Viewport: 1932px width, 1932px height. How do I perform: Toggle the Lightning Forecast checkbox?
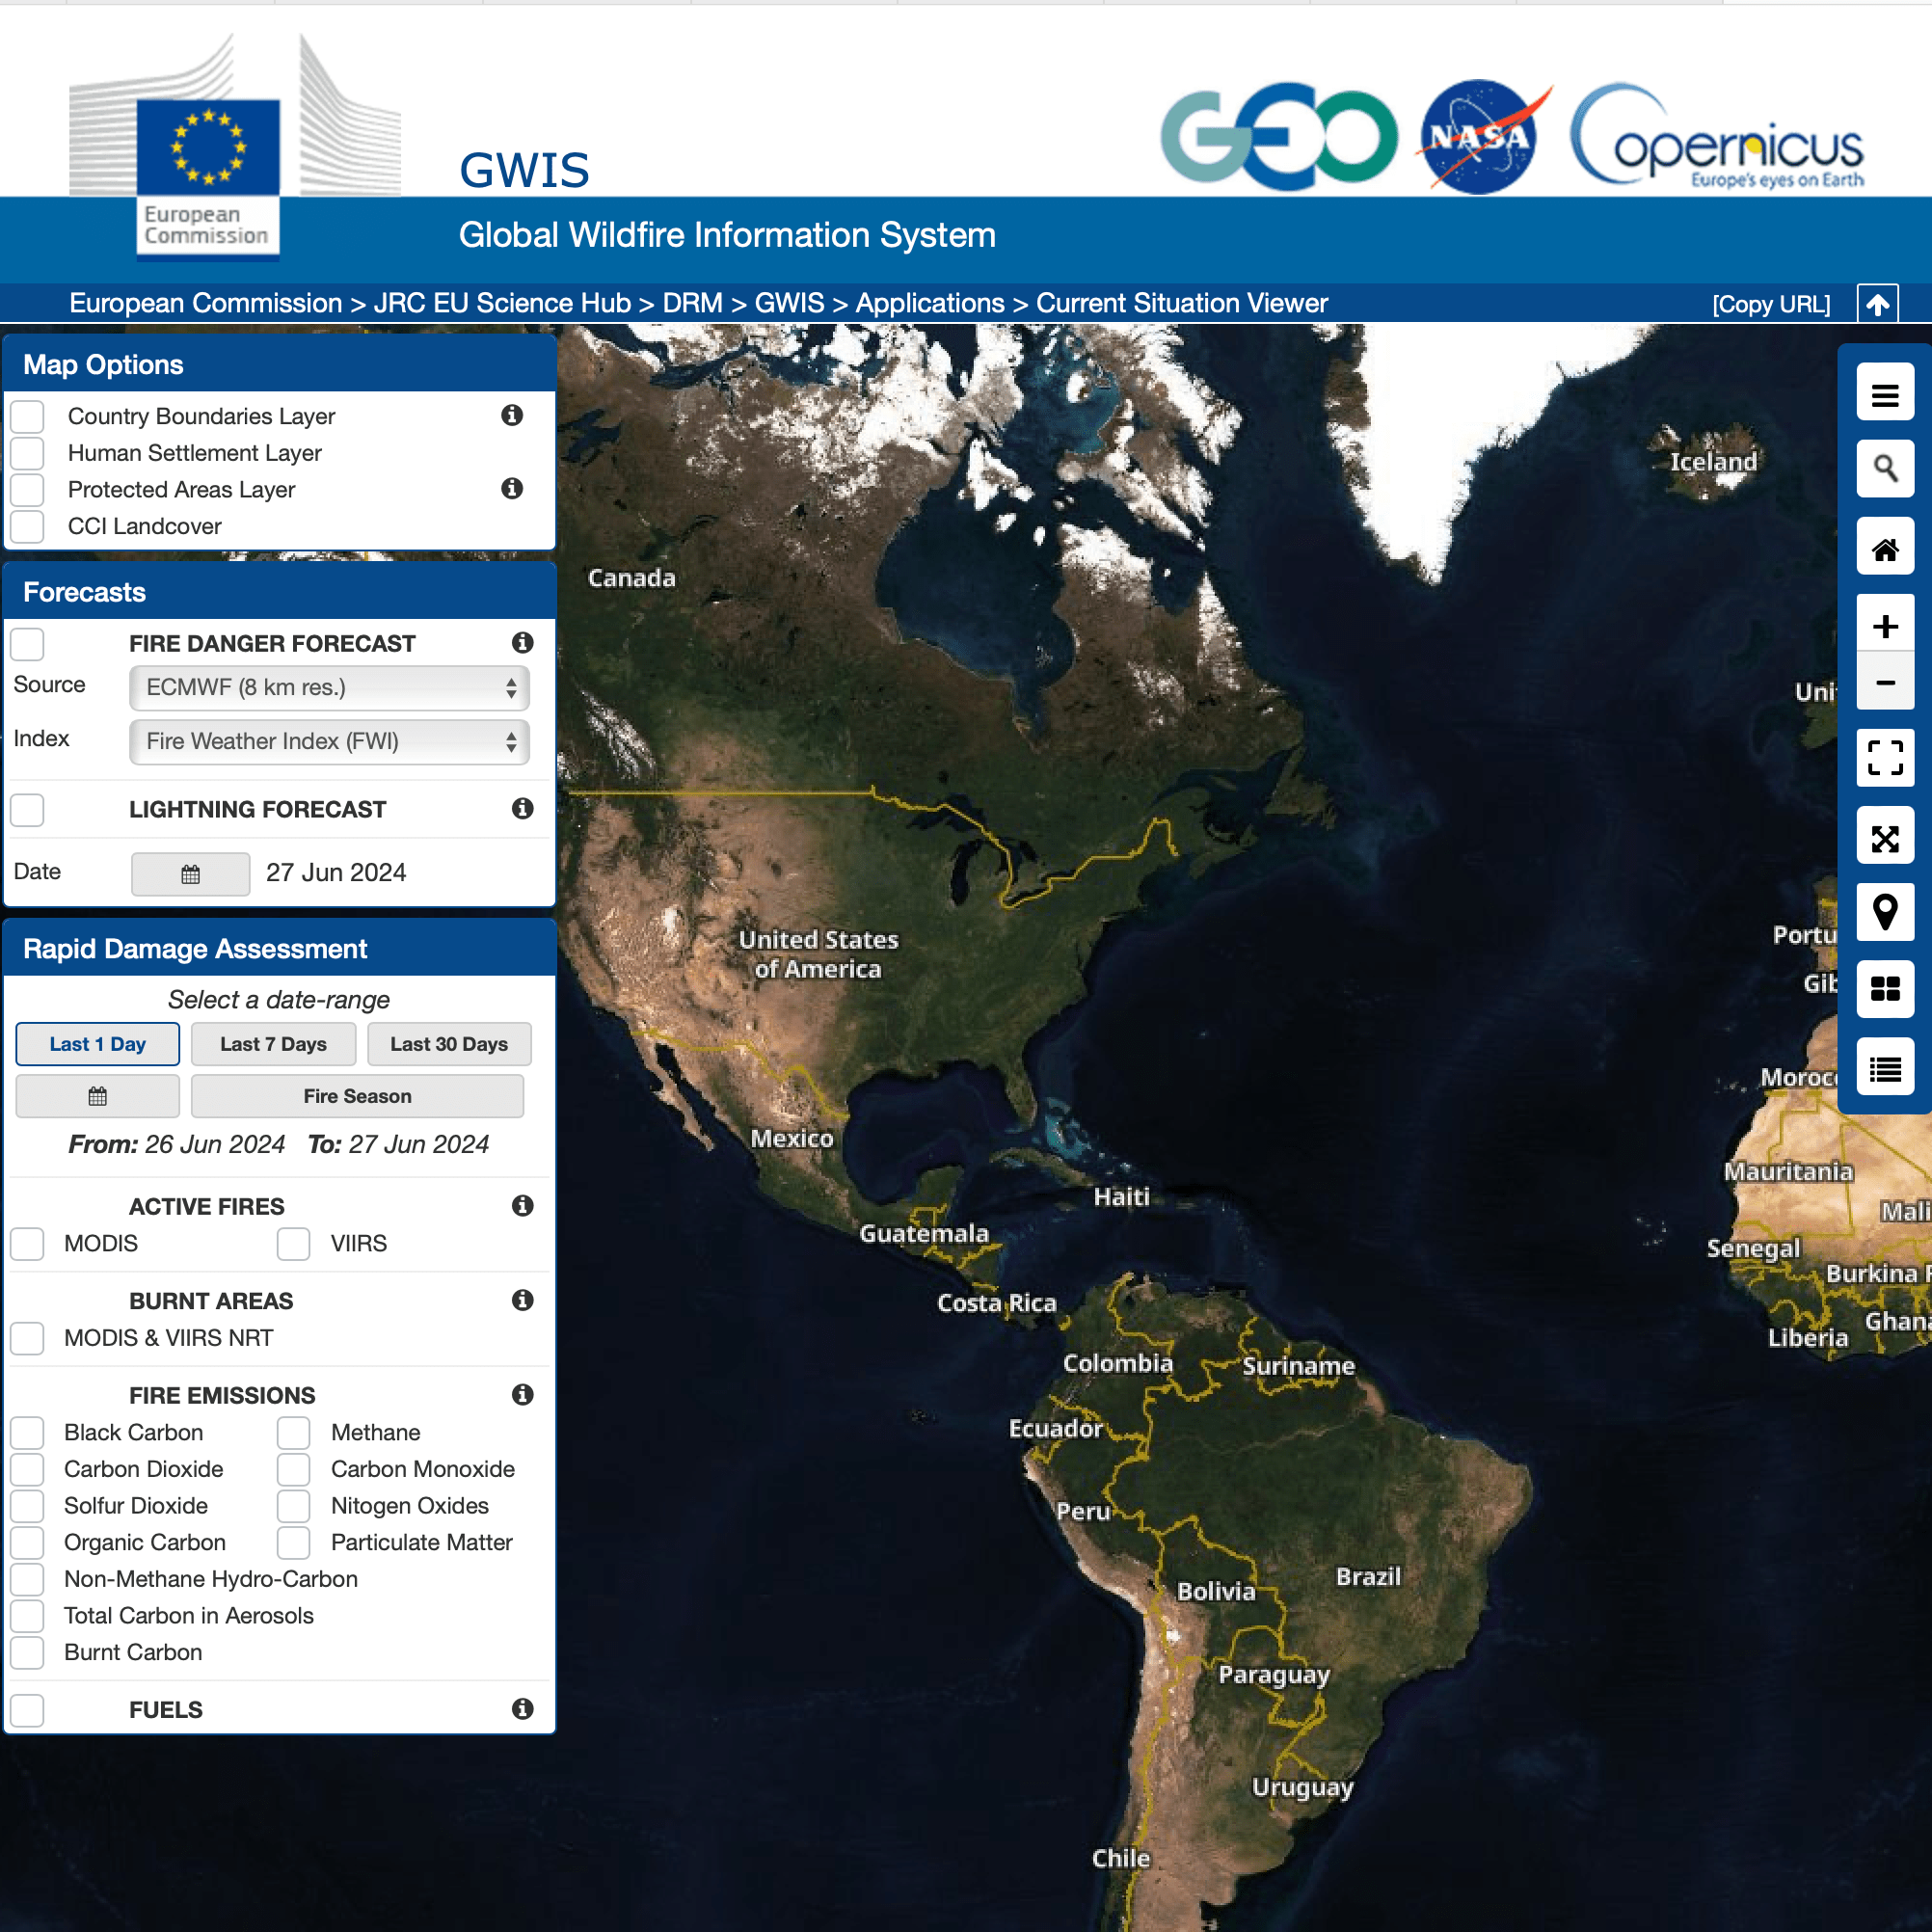click(28, 809)
